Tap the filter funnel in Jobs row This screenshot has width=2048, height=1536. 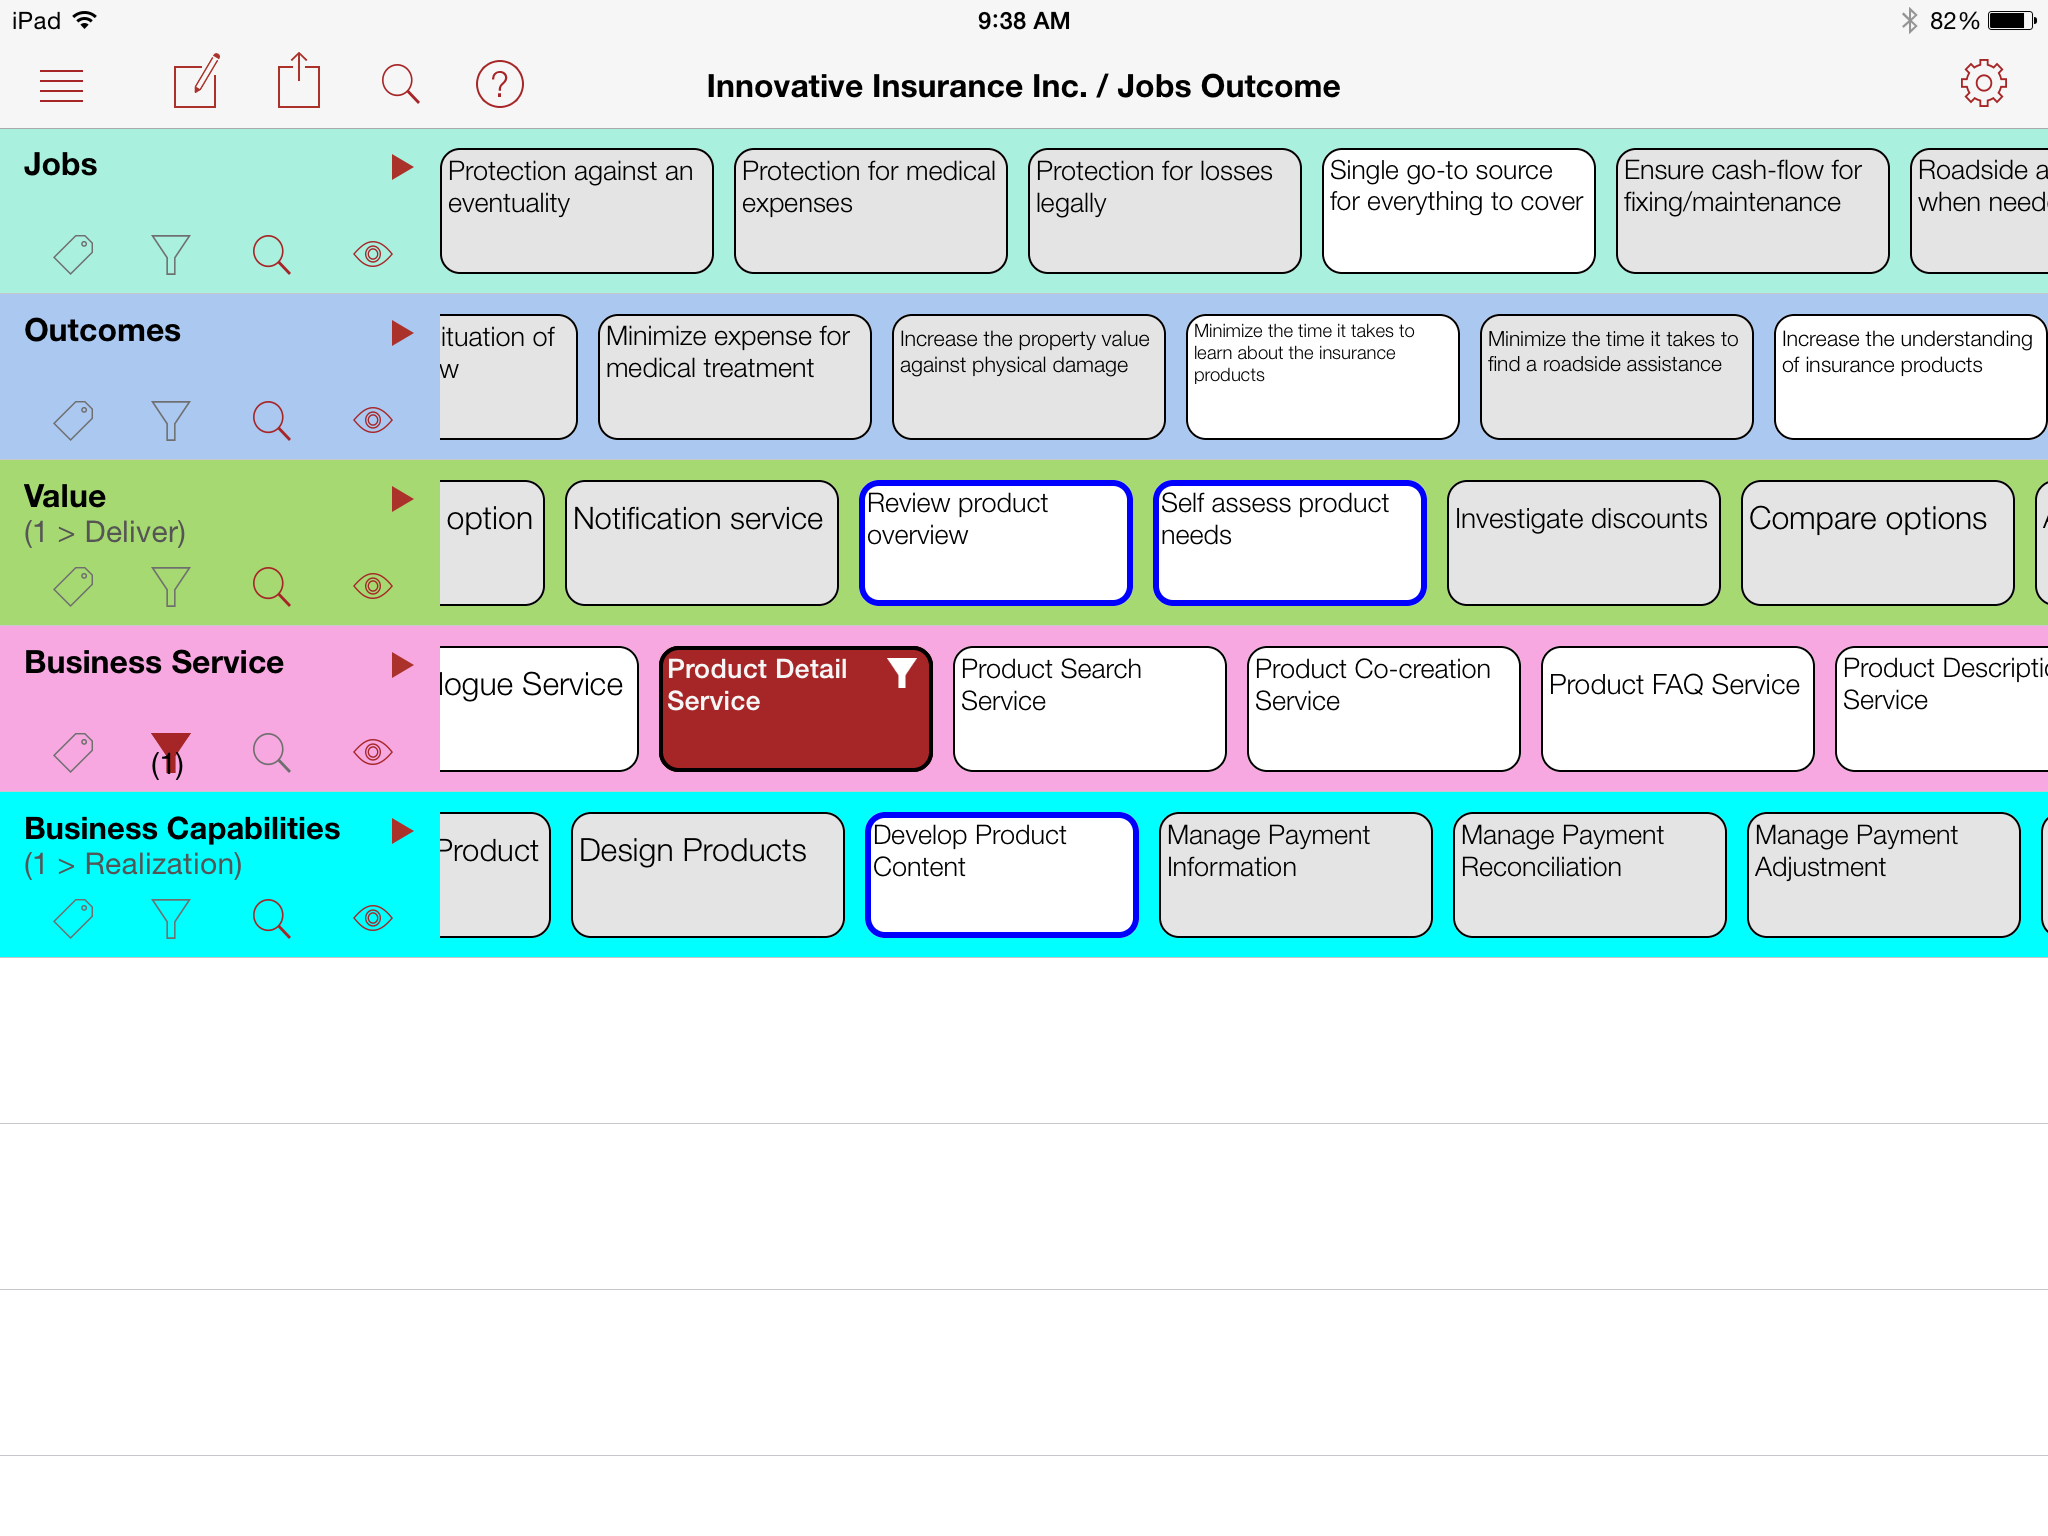170,254
